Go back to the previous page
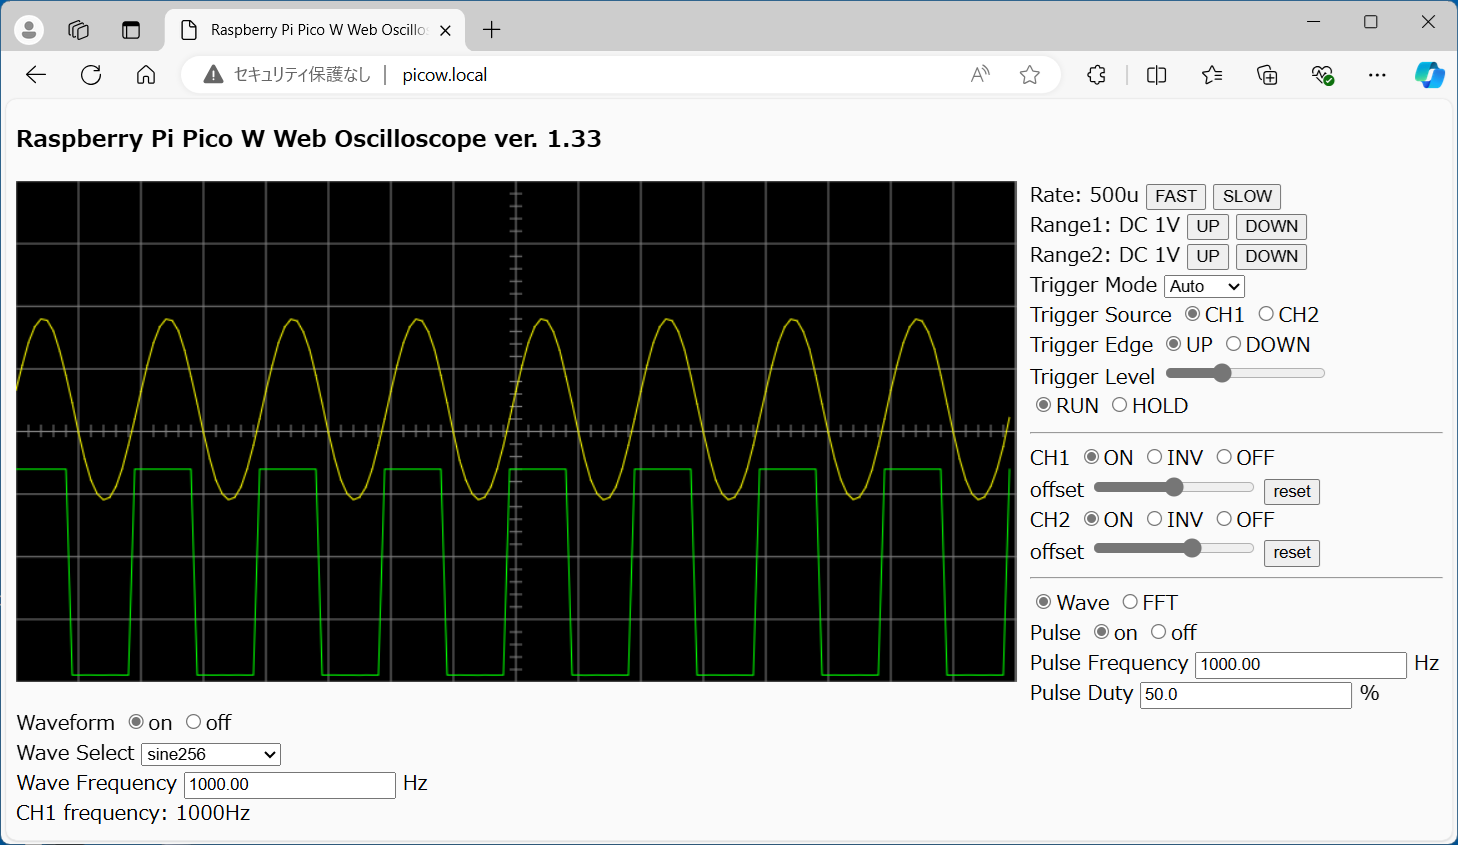Viewport: 1458px width, 845px height. pyautogui.click(x=36, y=75)
